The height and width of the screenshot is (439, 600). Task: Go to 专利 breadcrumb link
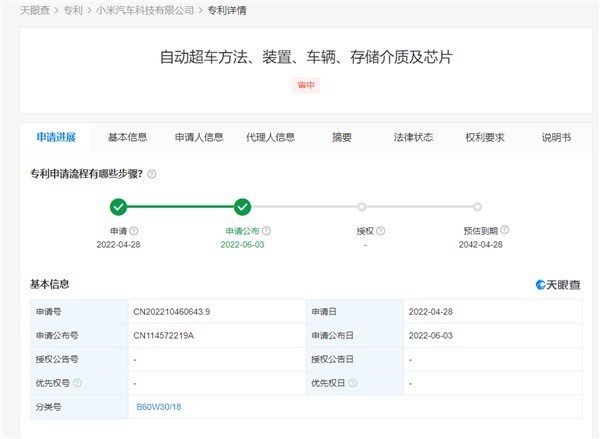73,10
